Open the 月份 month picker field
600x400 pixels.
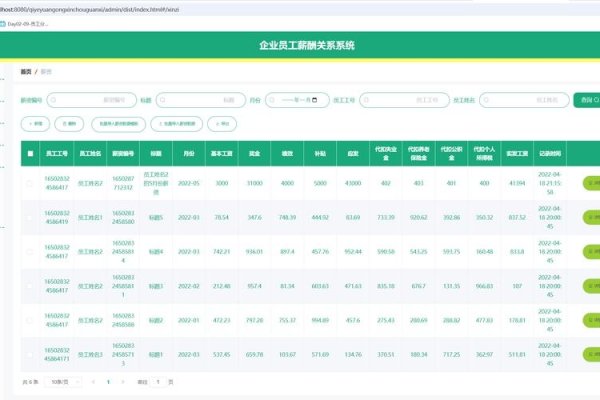tap(297, 100)
